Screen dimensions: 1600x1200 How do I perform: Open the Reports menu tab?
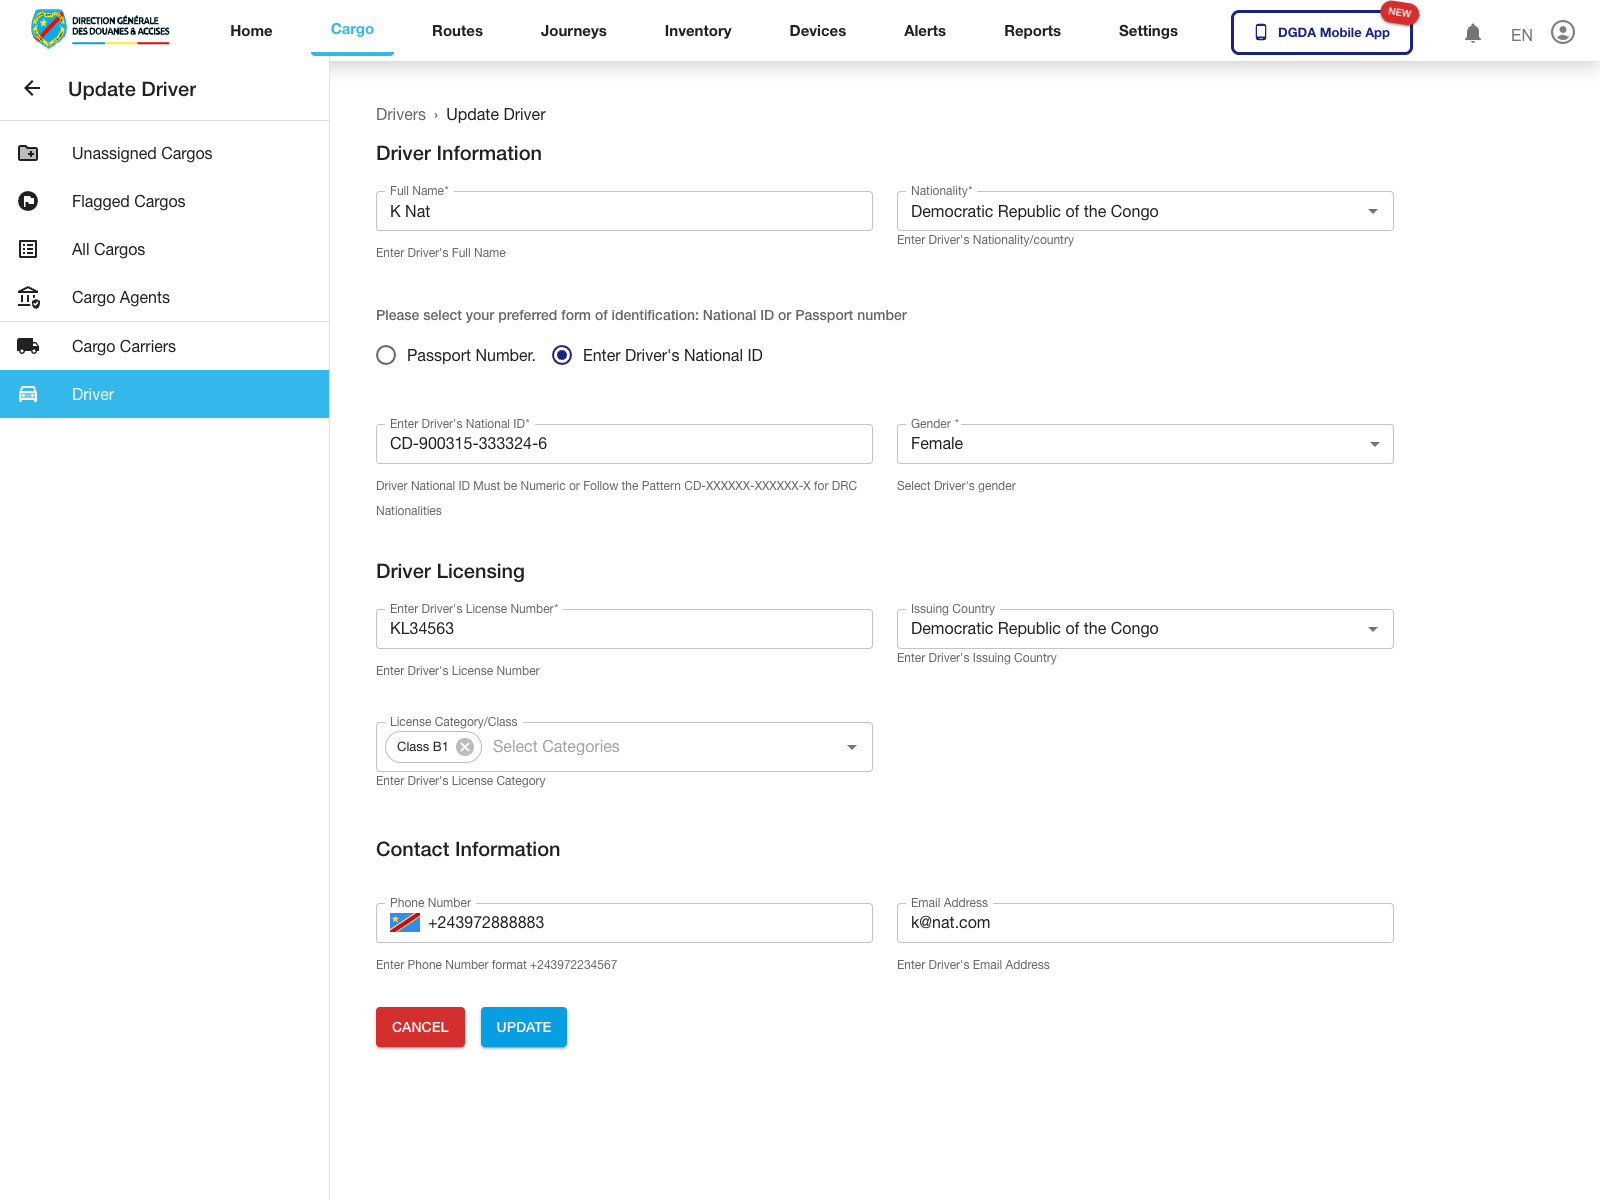[1032, 31]
